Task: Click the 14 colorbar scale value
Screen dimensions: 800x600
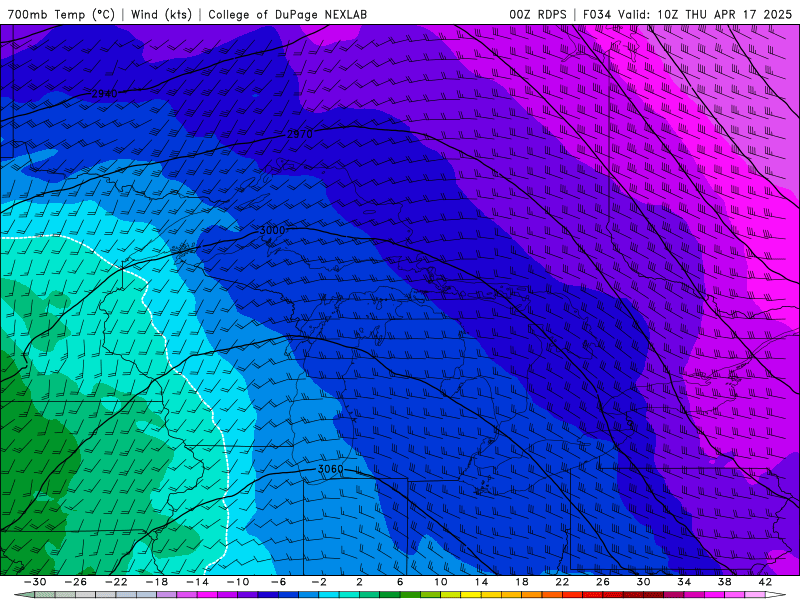Action: 481,582
